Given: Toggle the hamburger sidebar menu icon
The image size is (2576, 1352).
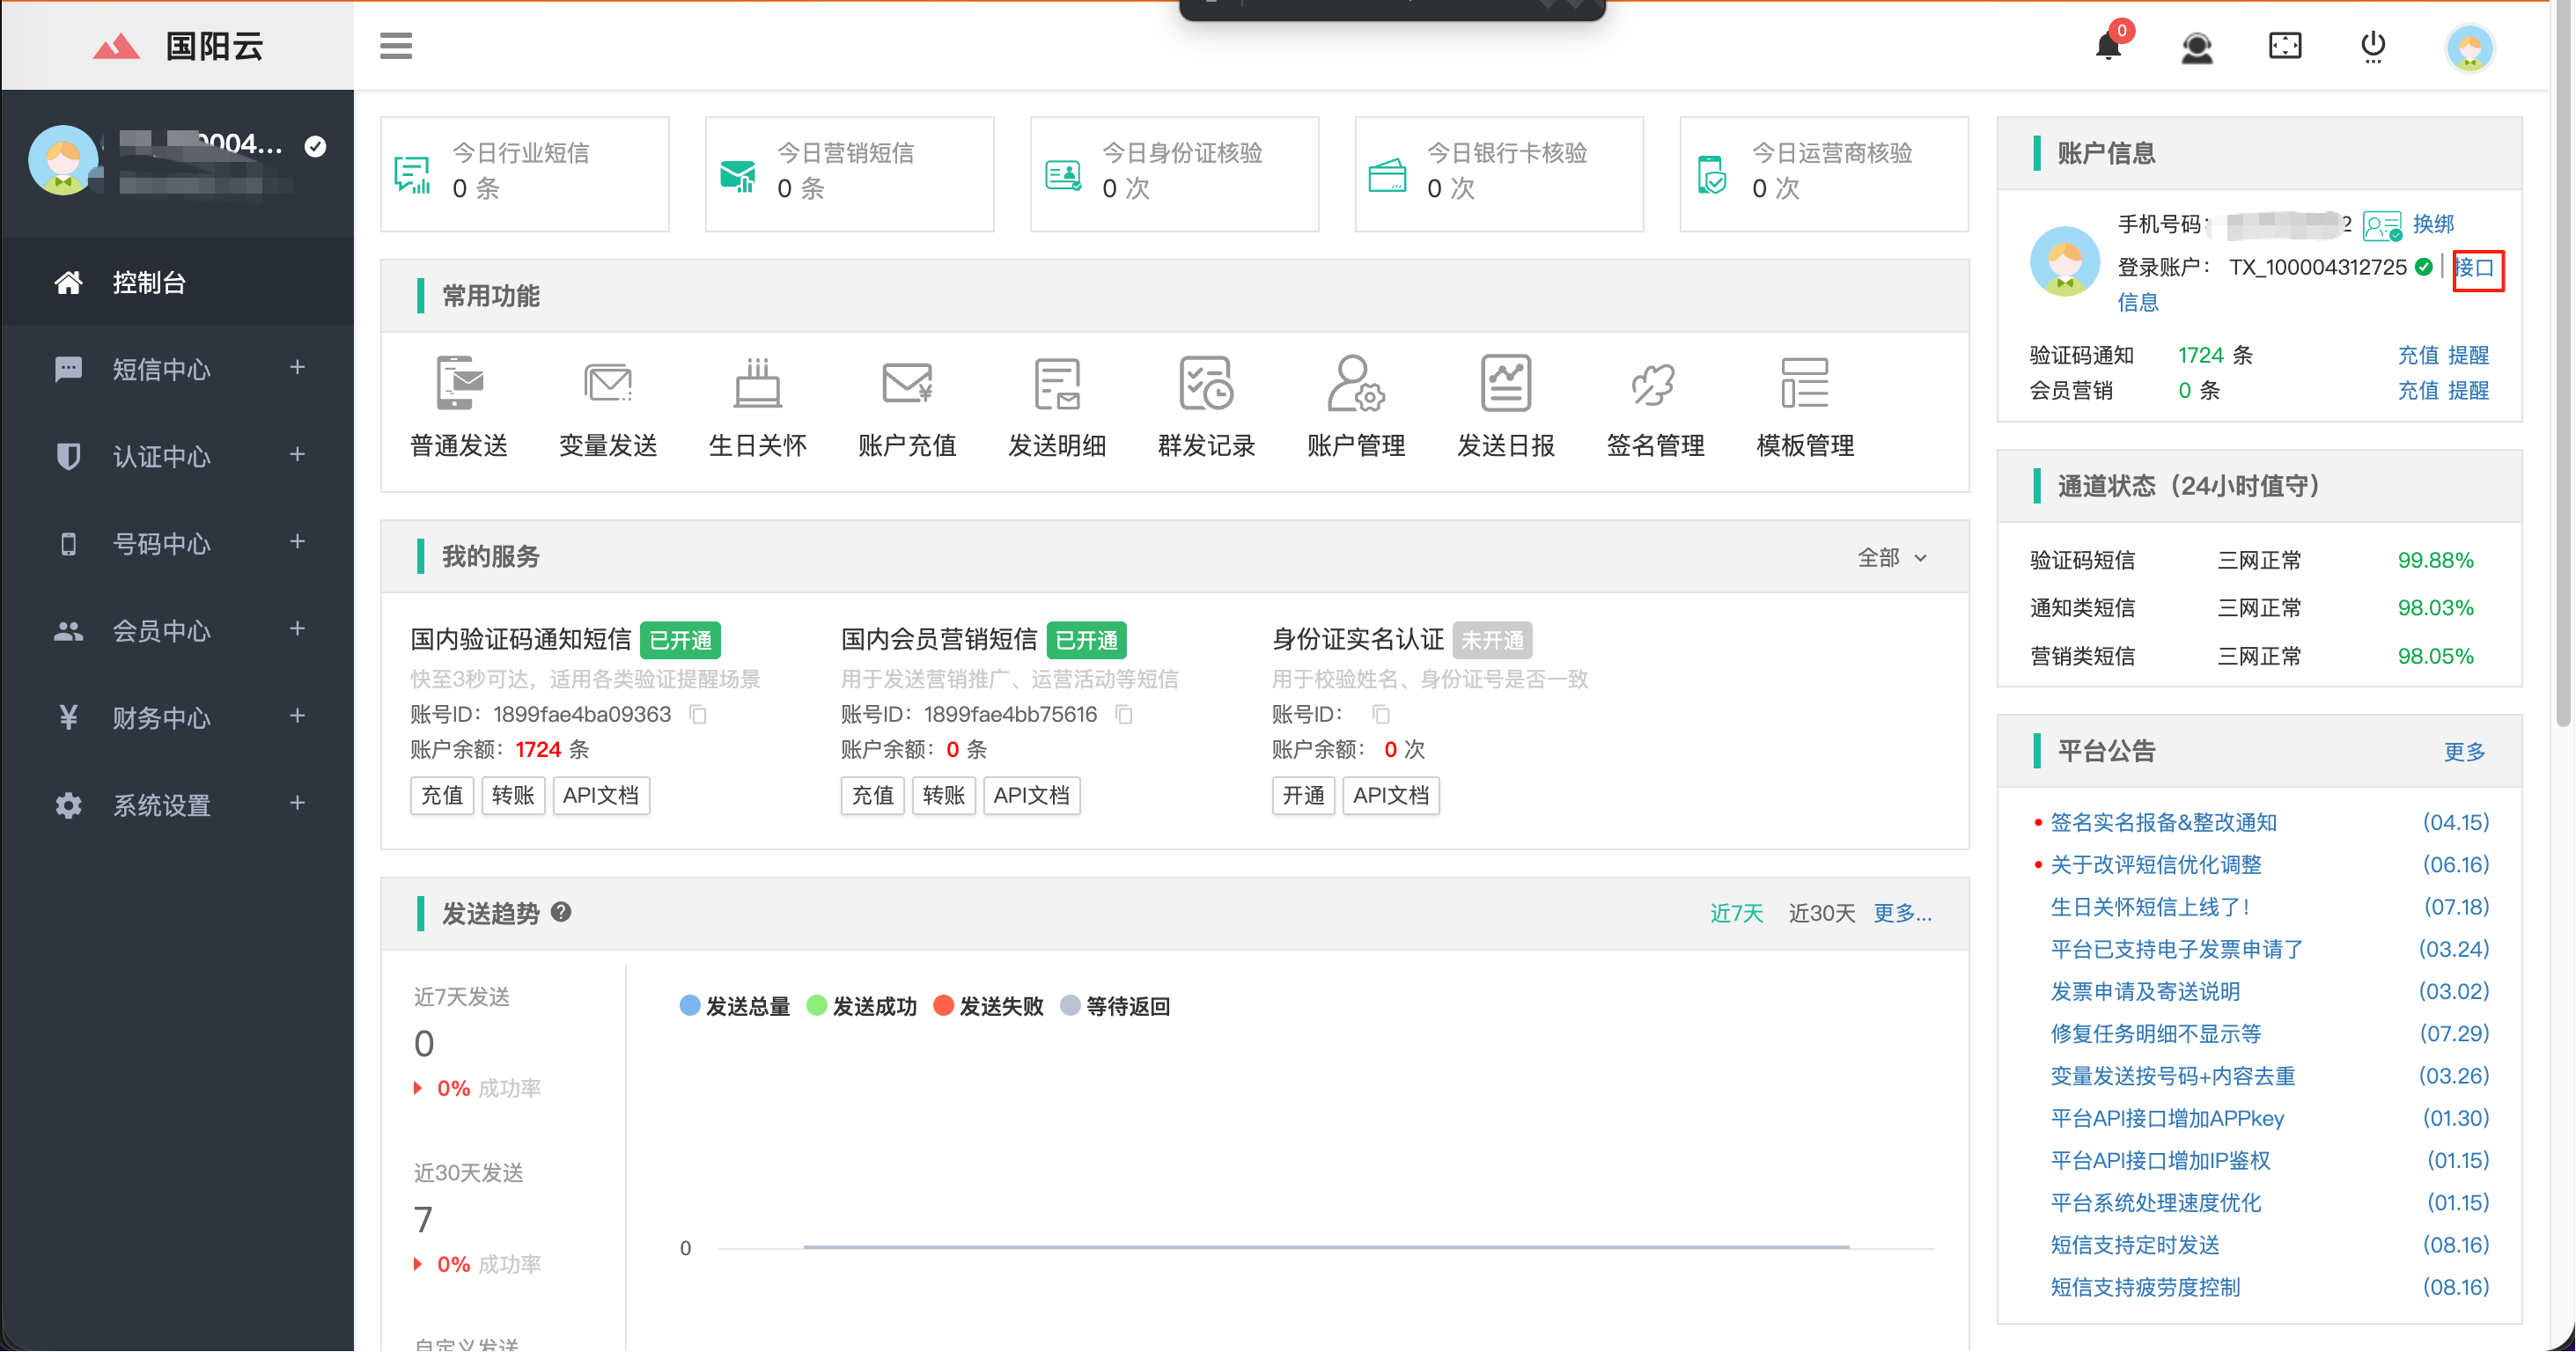Looking at the screenshot, I should click(x=396, y=46).
